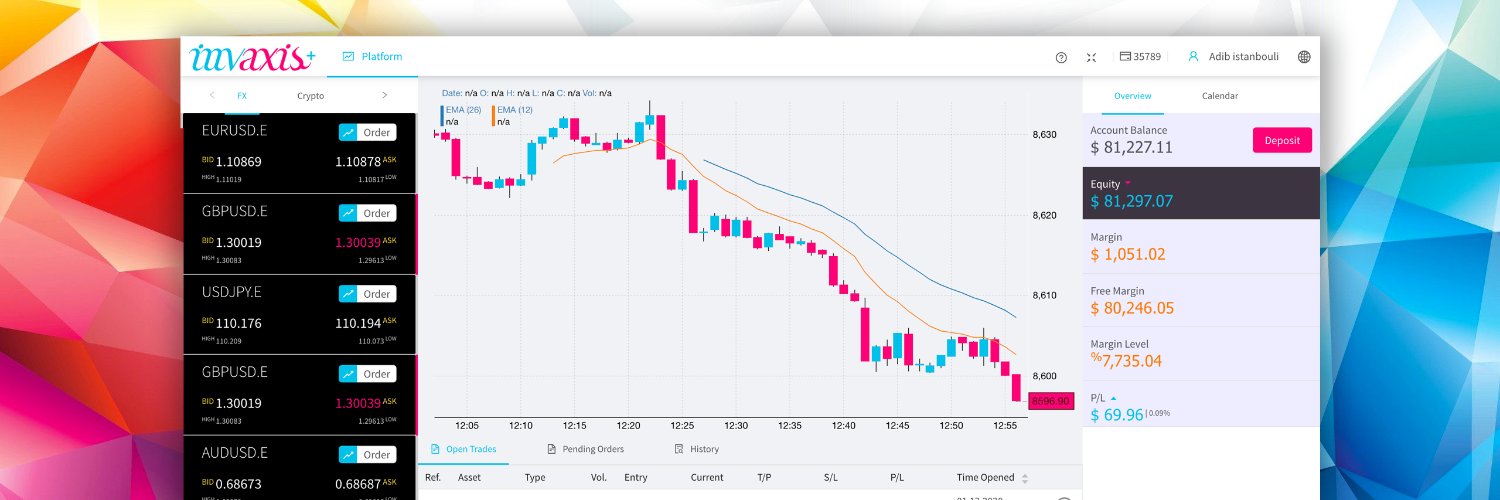Sort by Time Opened arrows

coord(1024,478)
